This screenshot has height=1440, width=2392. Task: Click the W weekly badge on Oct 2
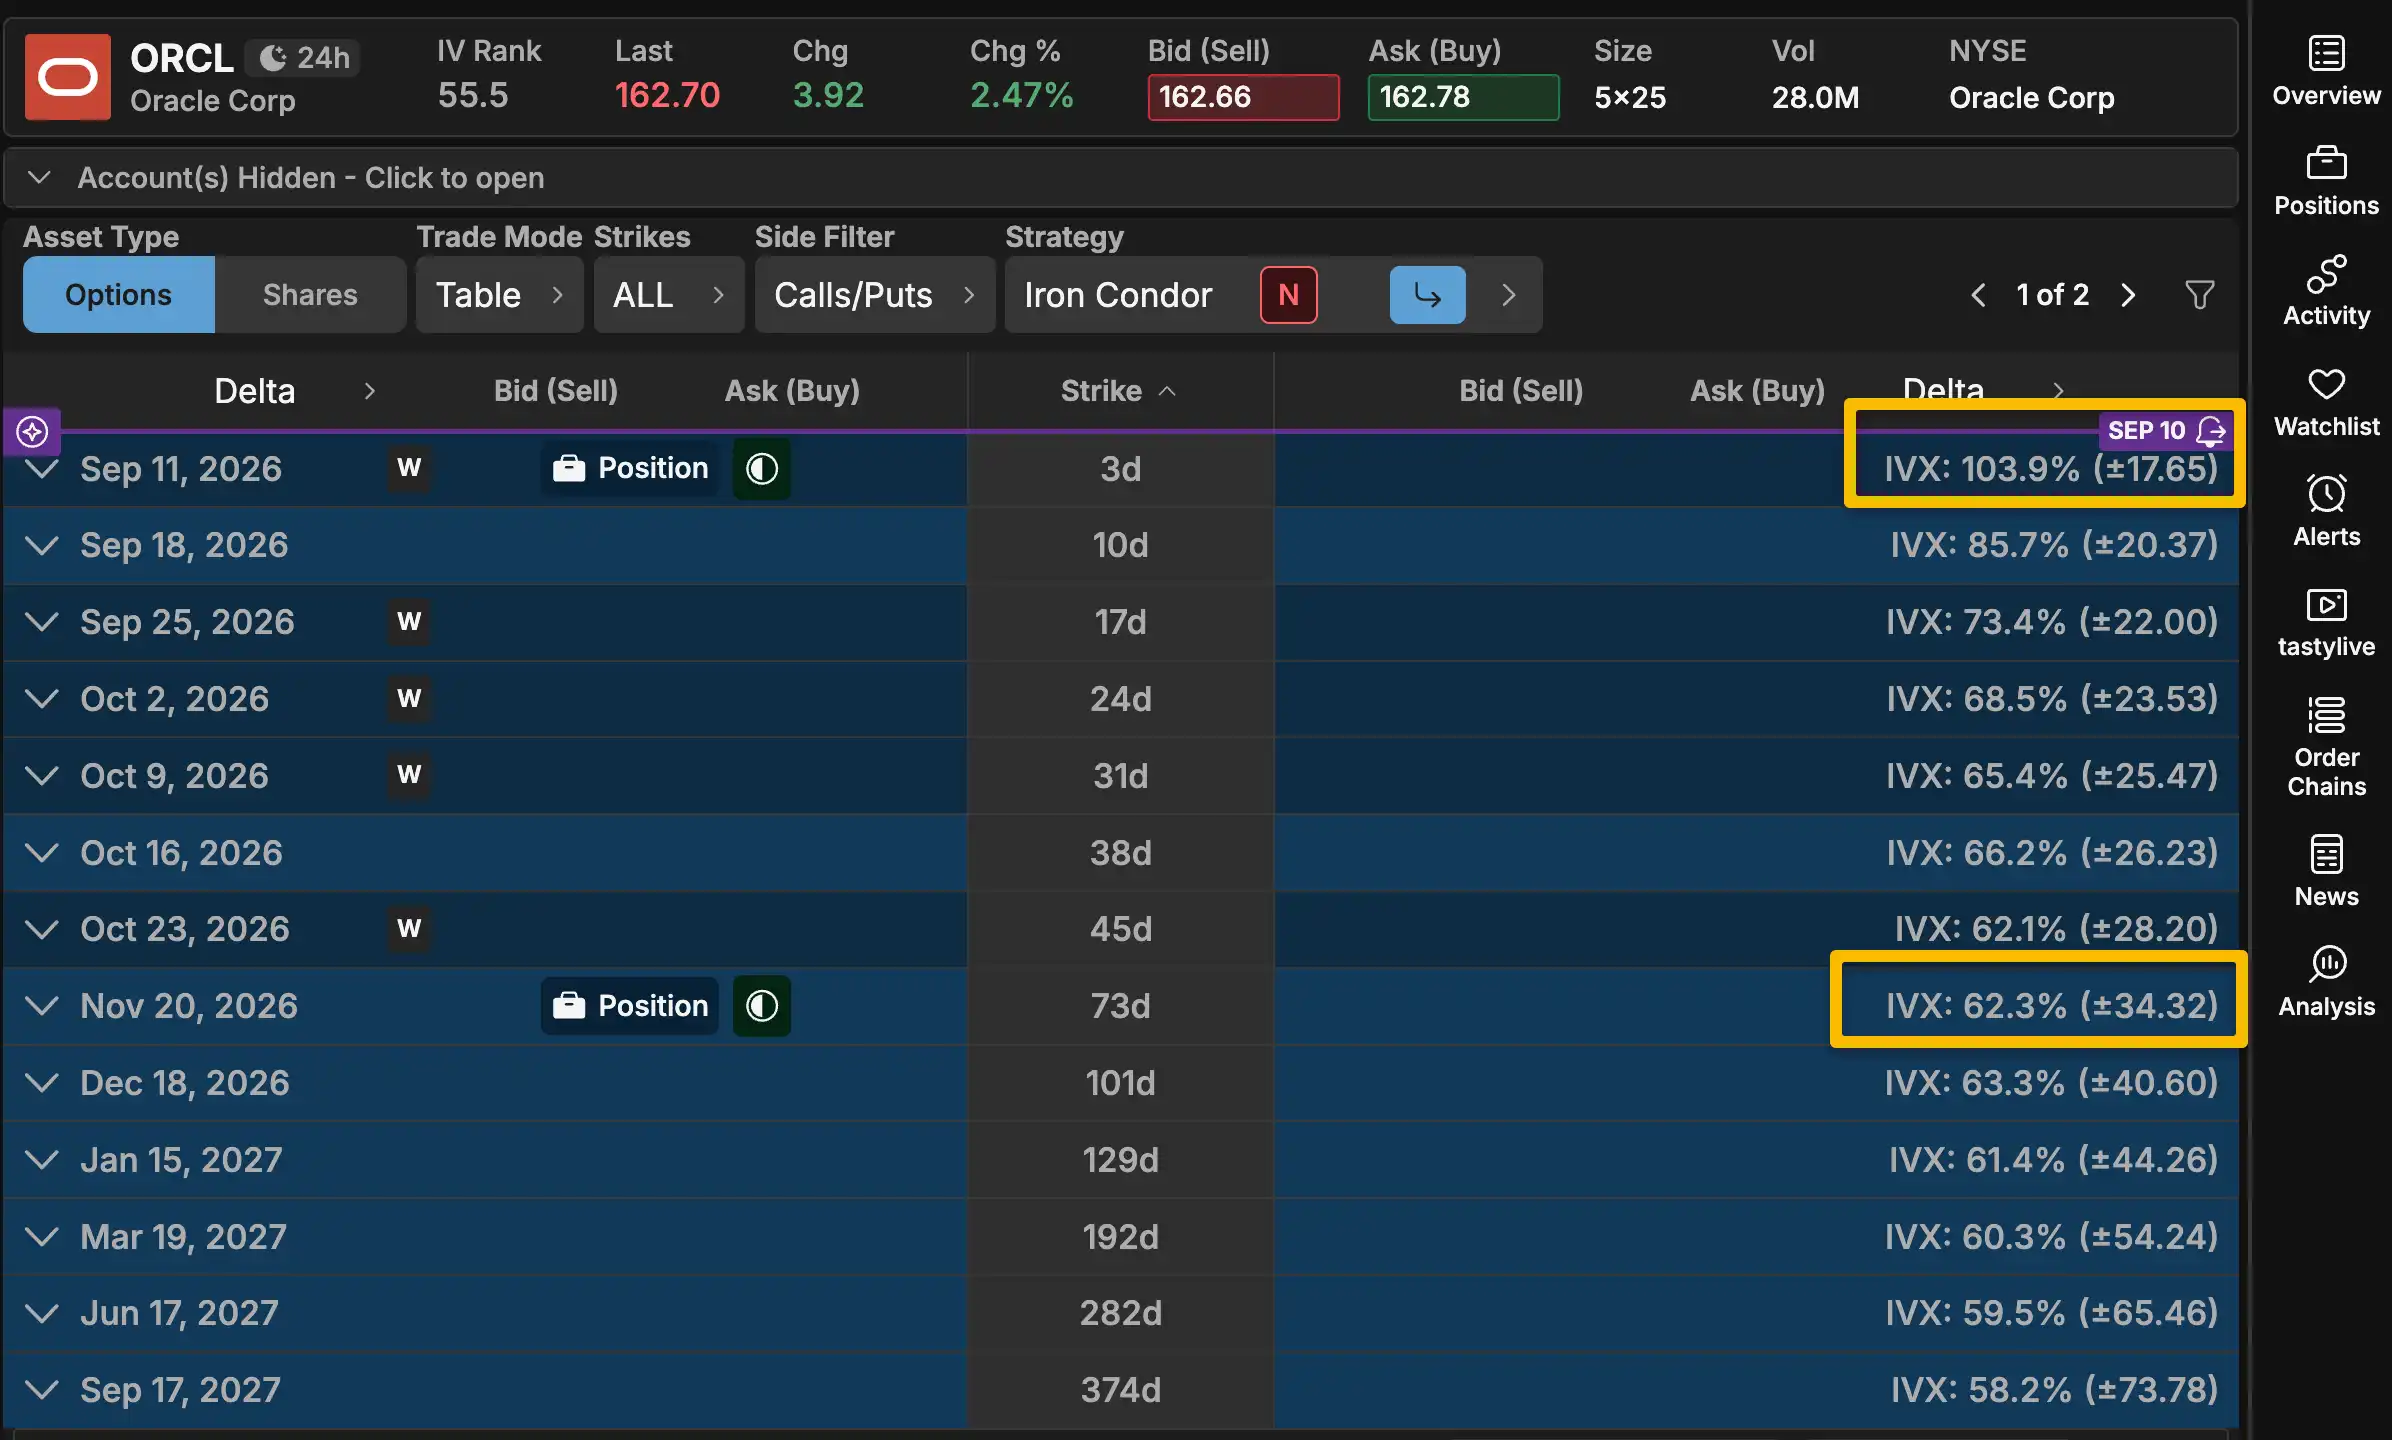tap(409, 698)
